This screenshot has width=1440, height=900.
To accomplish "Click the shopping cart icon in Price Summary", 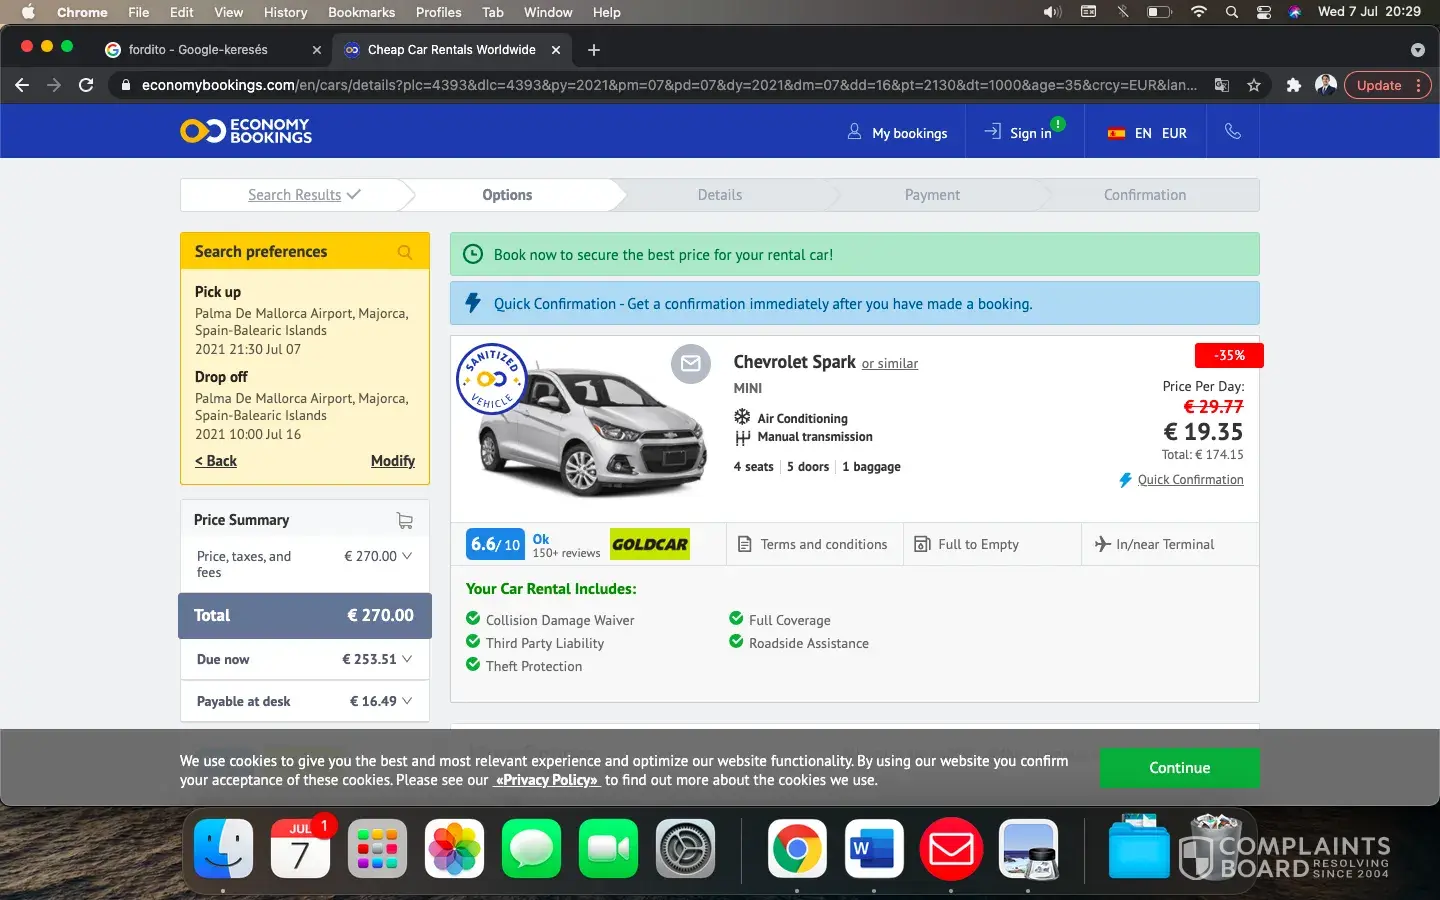I will [404, 520].
